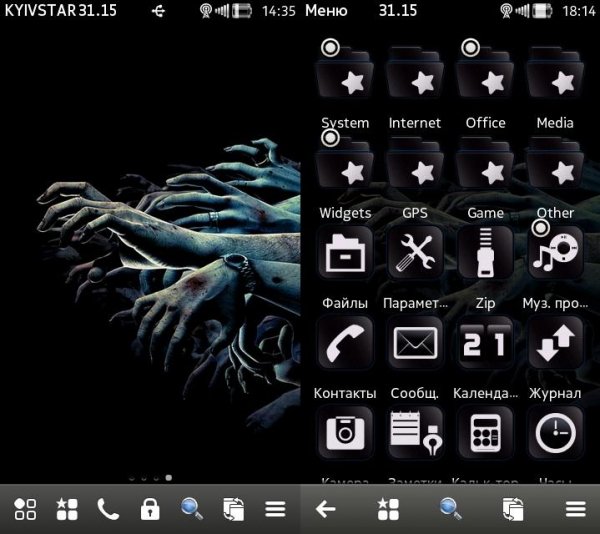Select the fourth highlighted home page indicator dot
Screen dimensions: 600x534
click(x=168, y=478)
